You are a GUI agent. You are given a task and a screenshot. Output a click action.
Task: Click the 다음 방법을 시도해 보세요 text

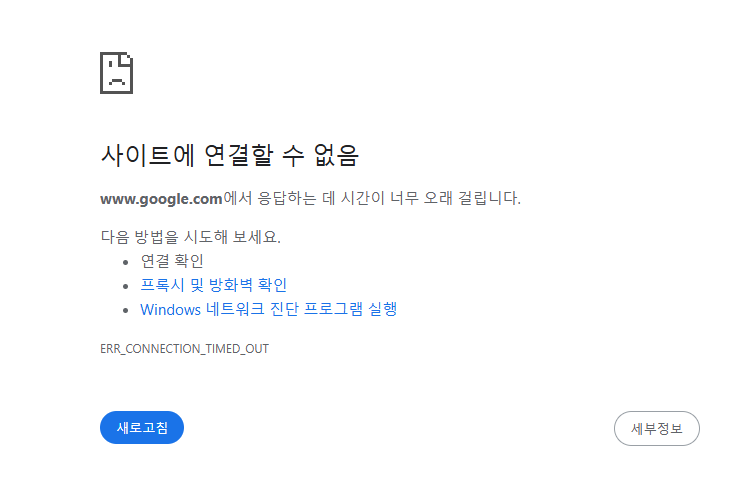[x=190, y=237]
